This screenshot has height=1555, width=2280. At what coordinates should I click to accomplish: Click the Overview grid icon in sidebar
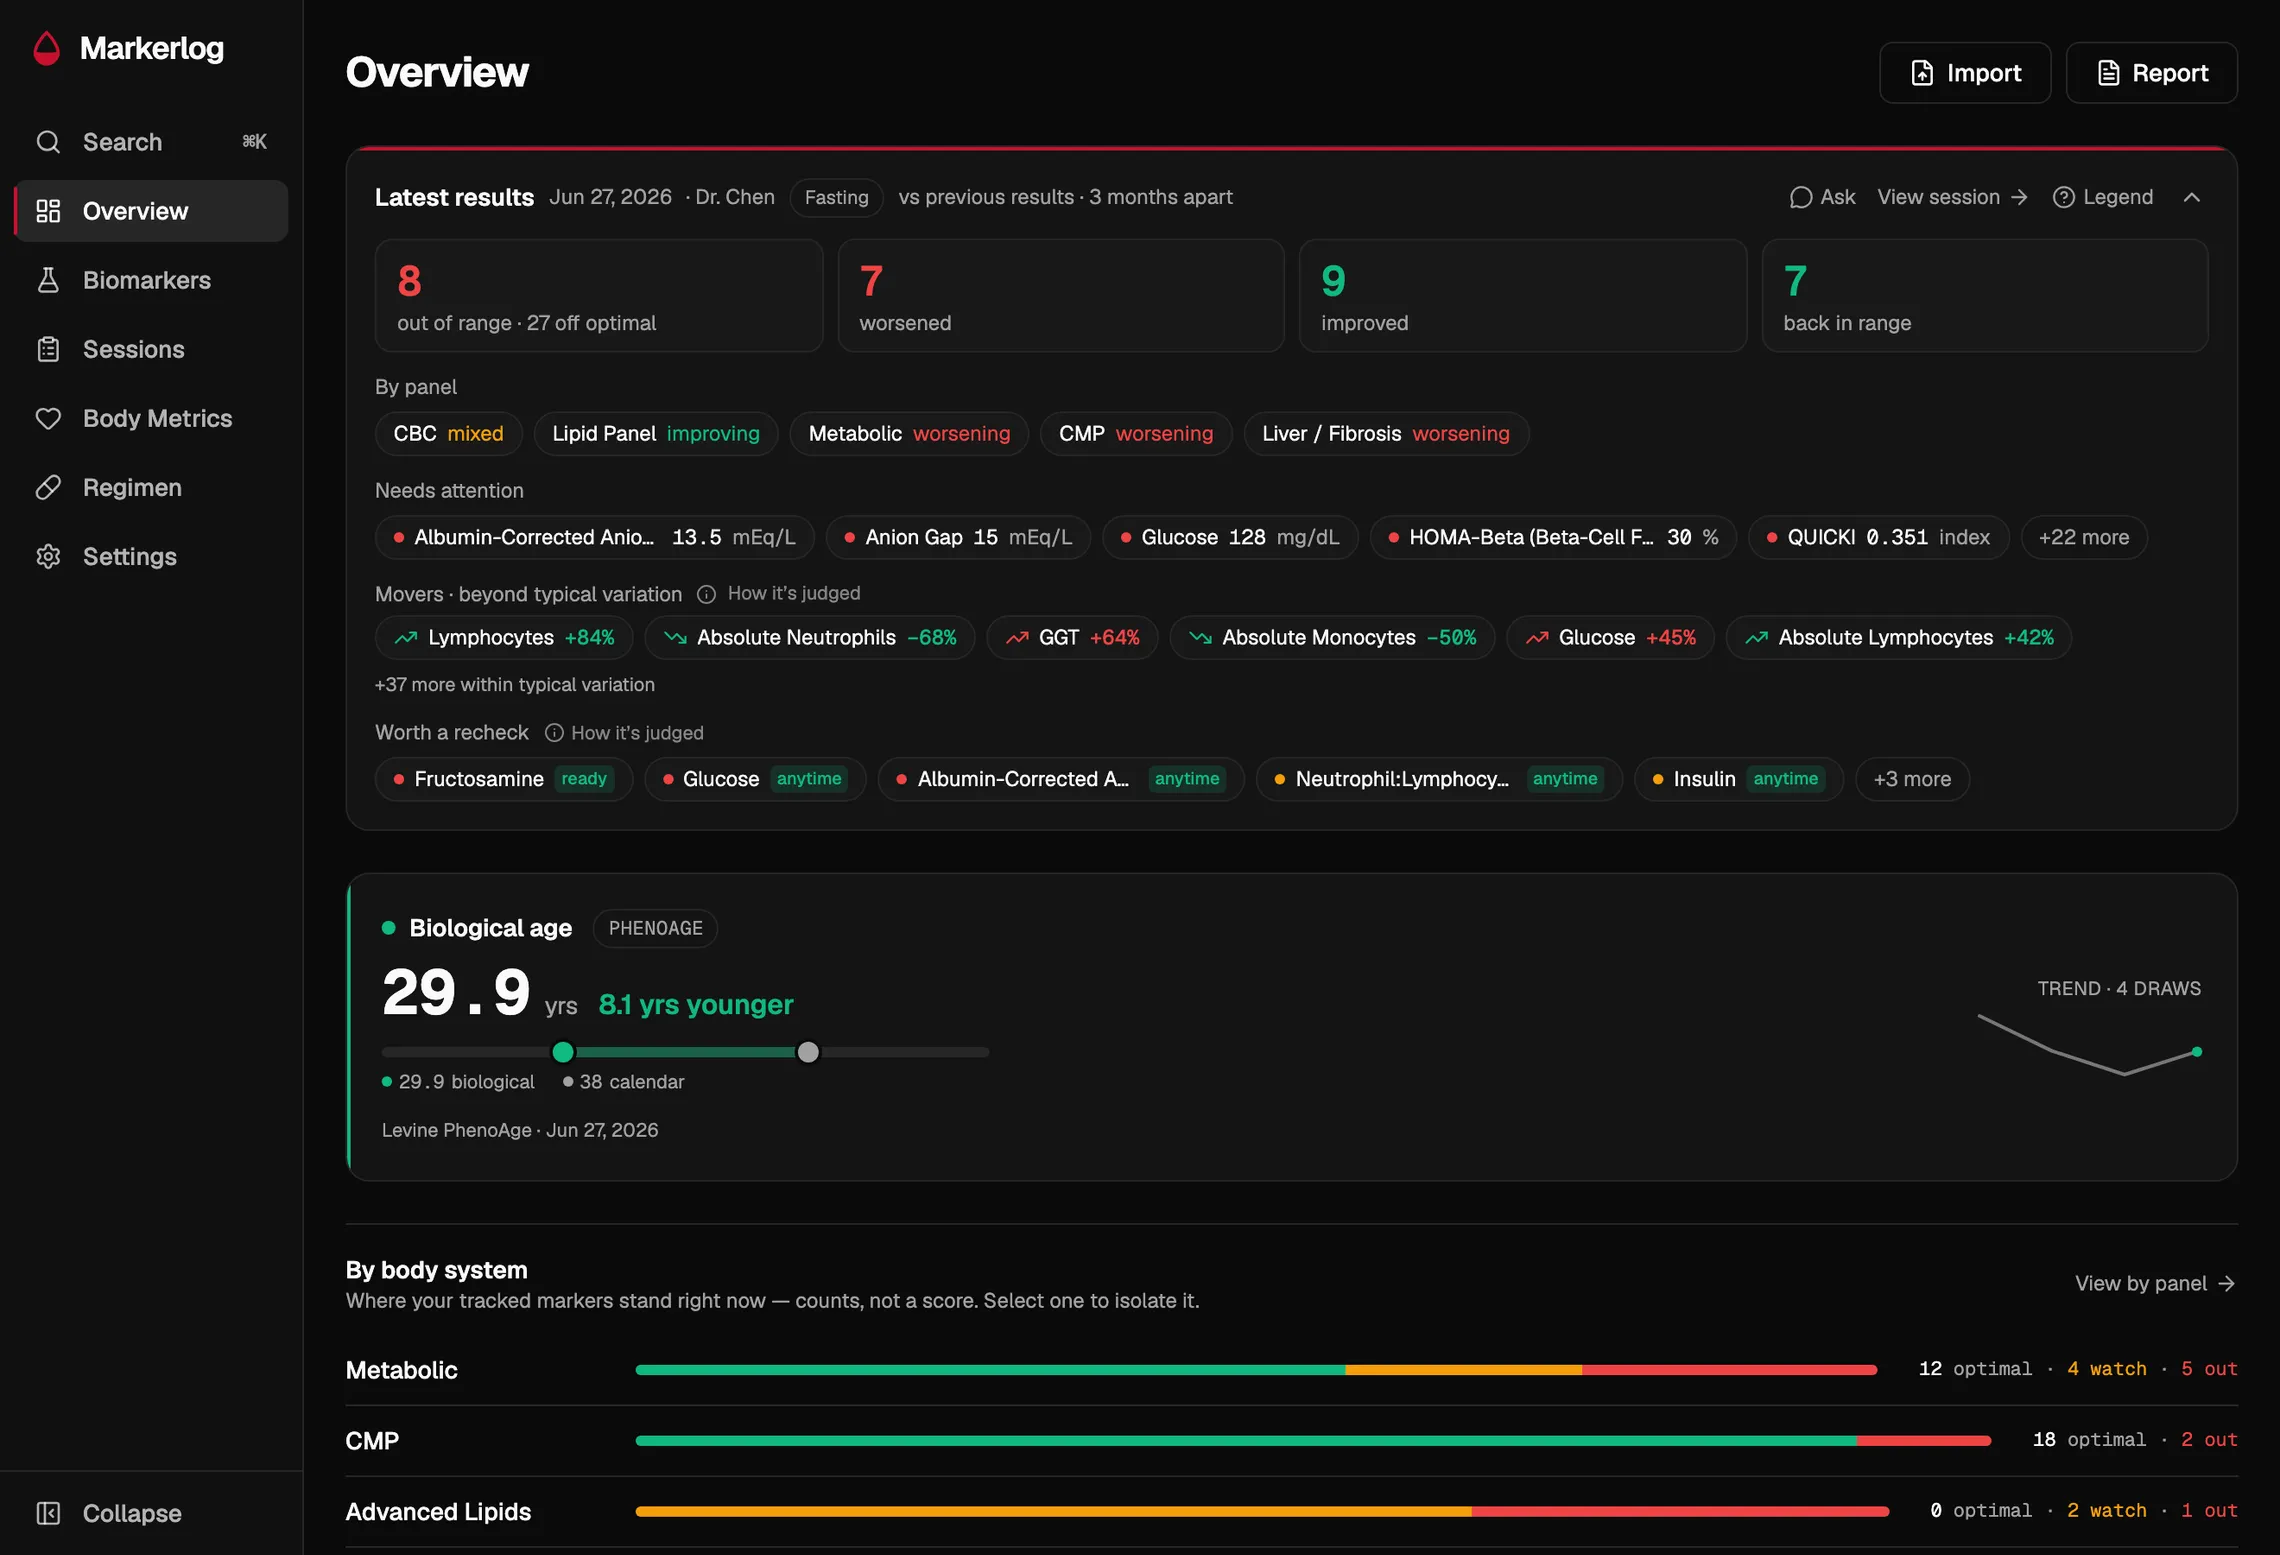pos(48,211)
